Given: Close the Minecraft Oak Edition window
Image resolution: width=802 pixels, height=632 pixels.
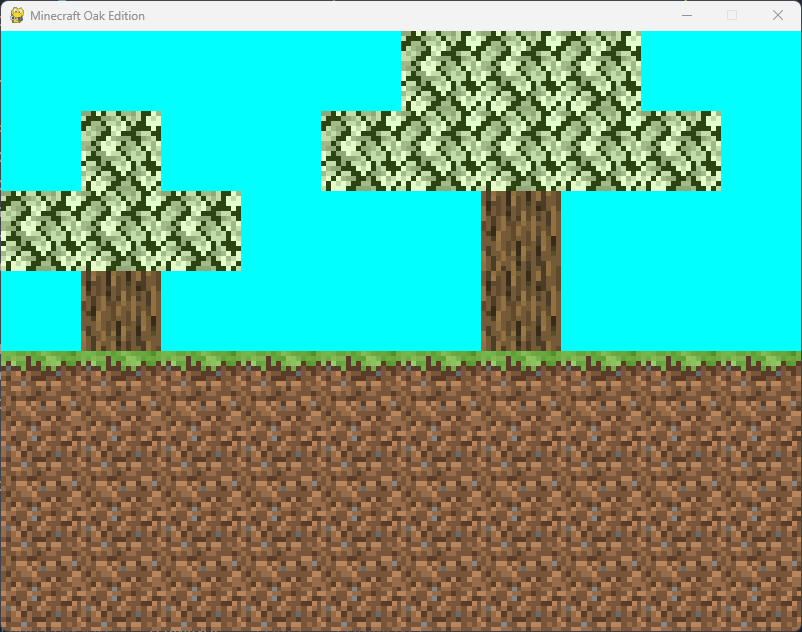Looking at the screenshot, I should click(x=777, y=15).
